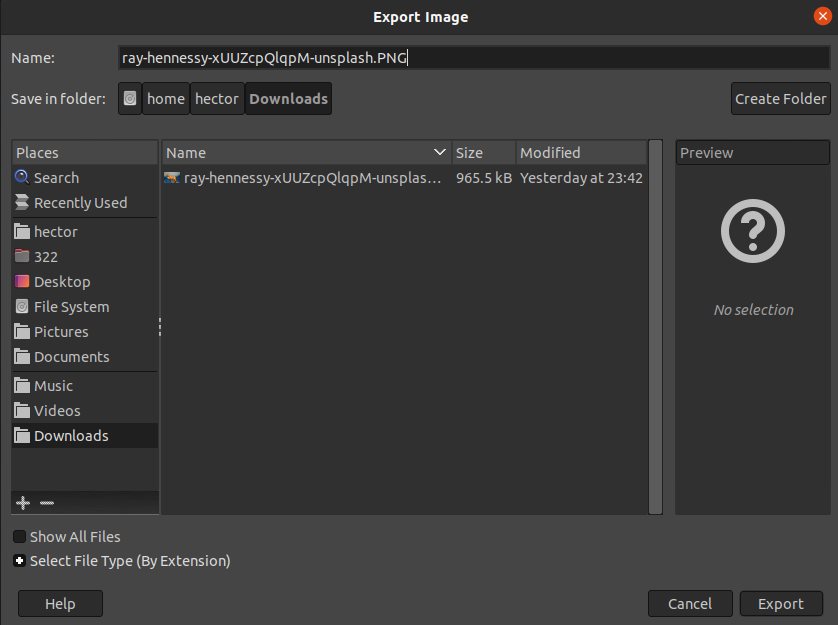Click the root filesystem disk icon in path bar
This screenshot has height=625, width=838.
coord(130,99)
